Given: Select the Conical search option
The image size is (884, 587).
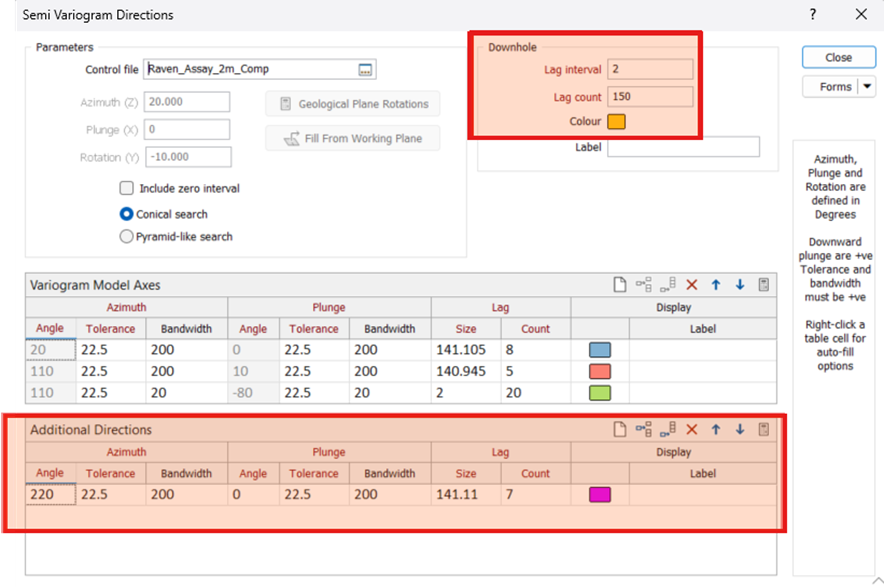Looking at the screenshot, I should pos(127,213).
